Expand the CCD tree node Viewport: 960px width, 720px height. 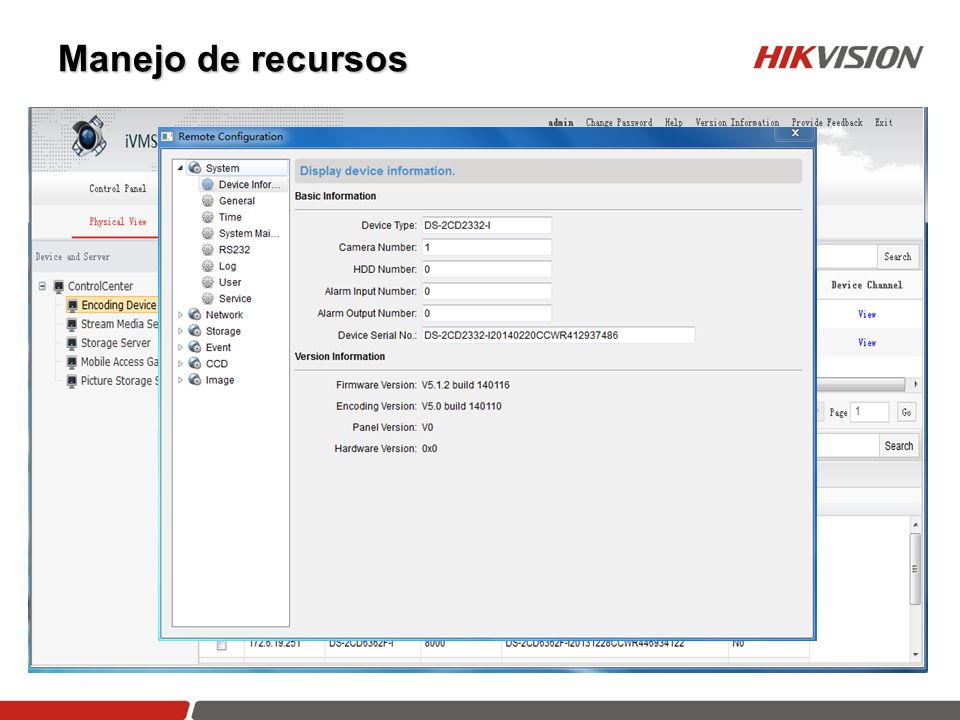pyautogui.click(x=180, y=364)
